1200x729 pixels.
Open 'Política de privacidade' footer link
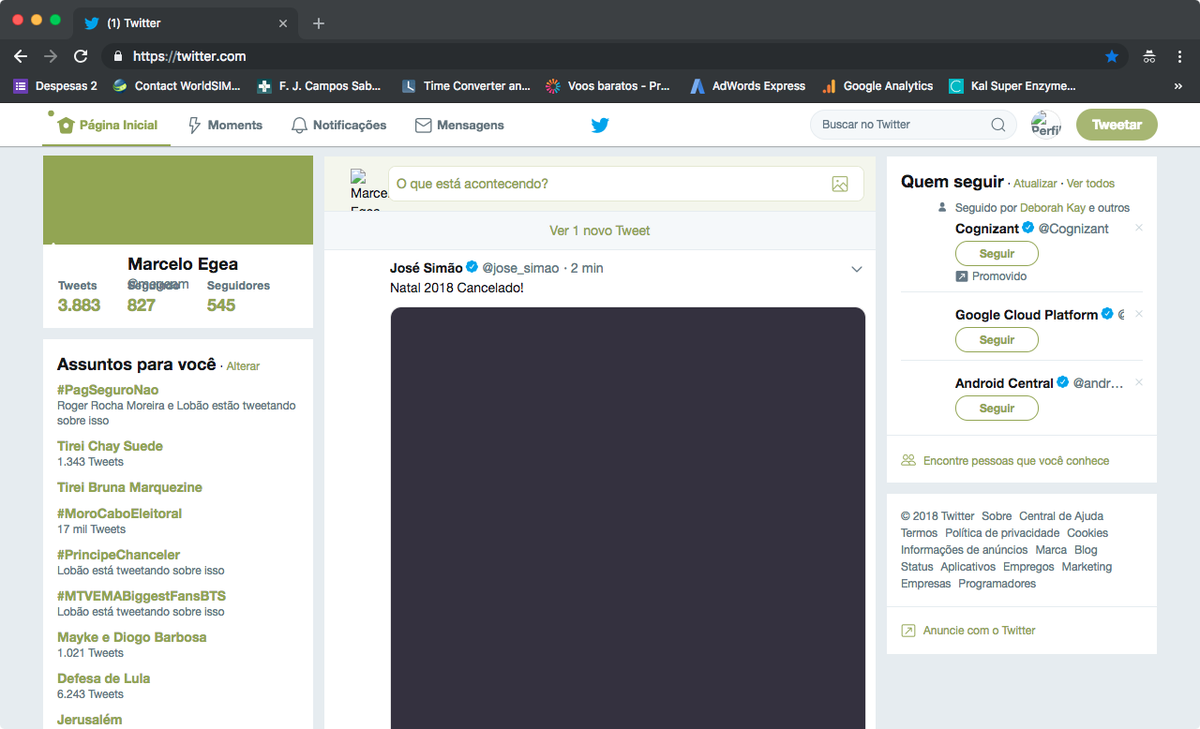pos(1002,533)
